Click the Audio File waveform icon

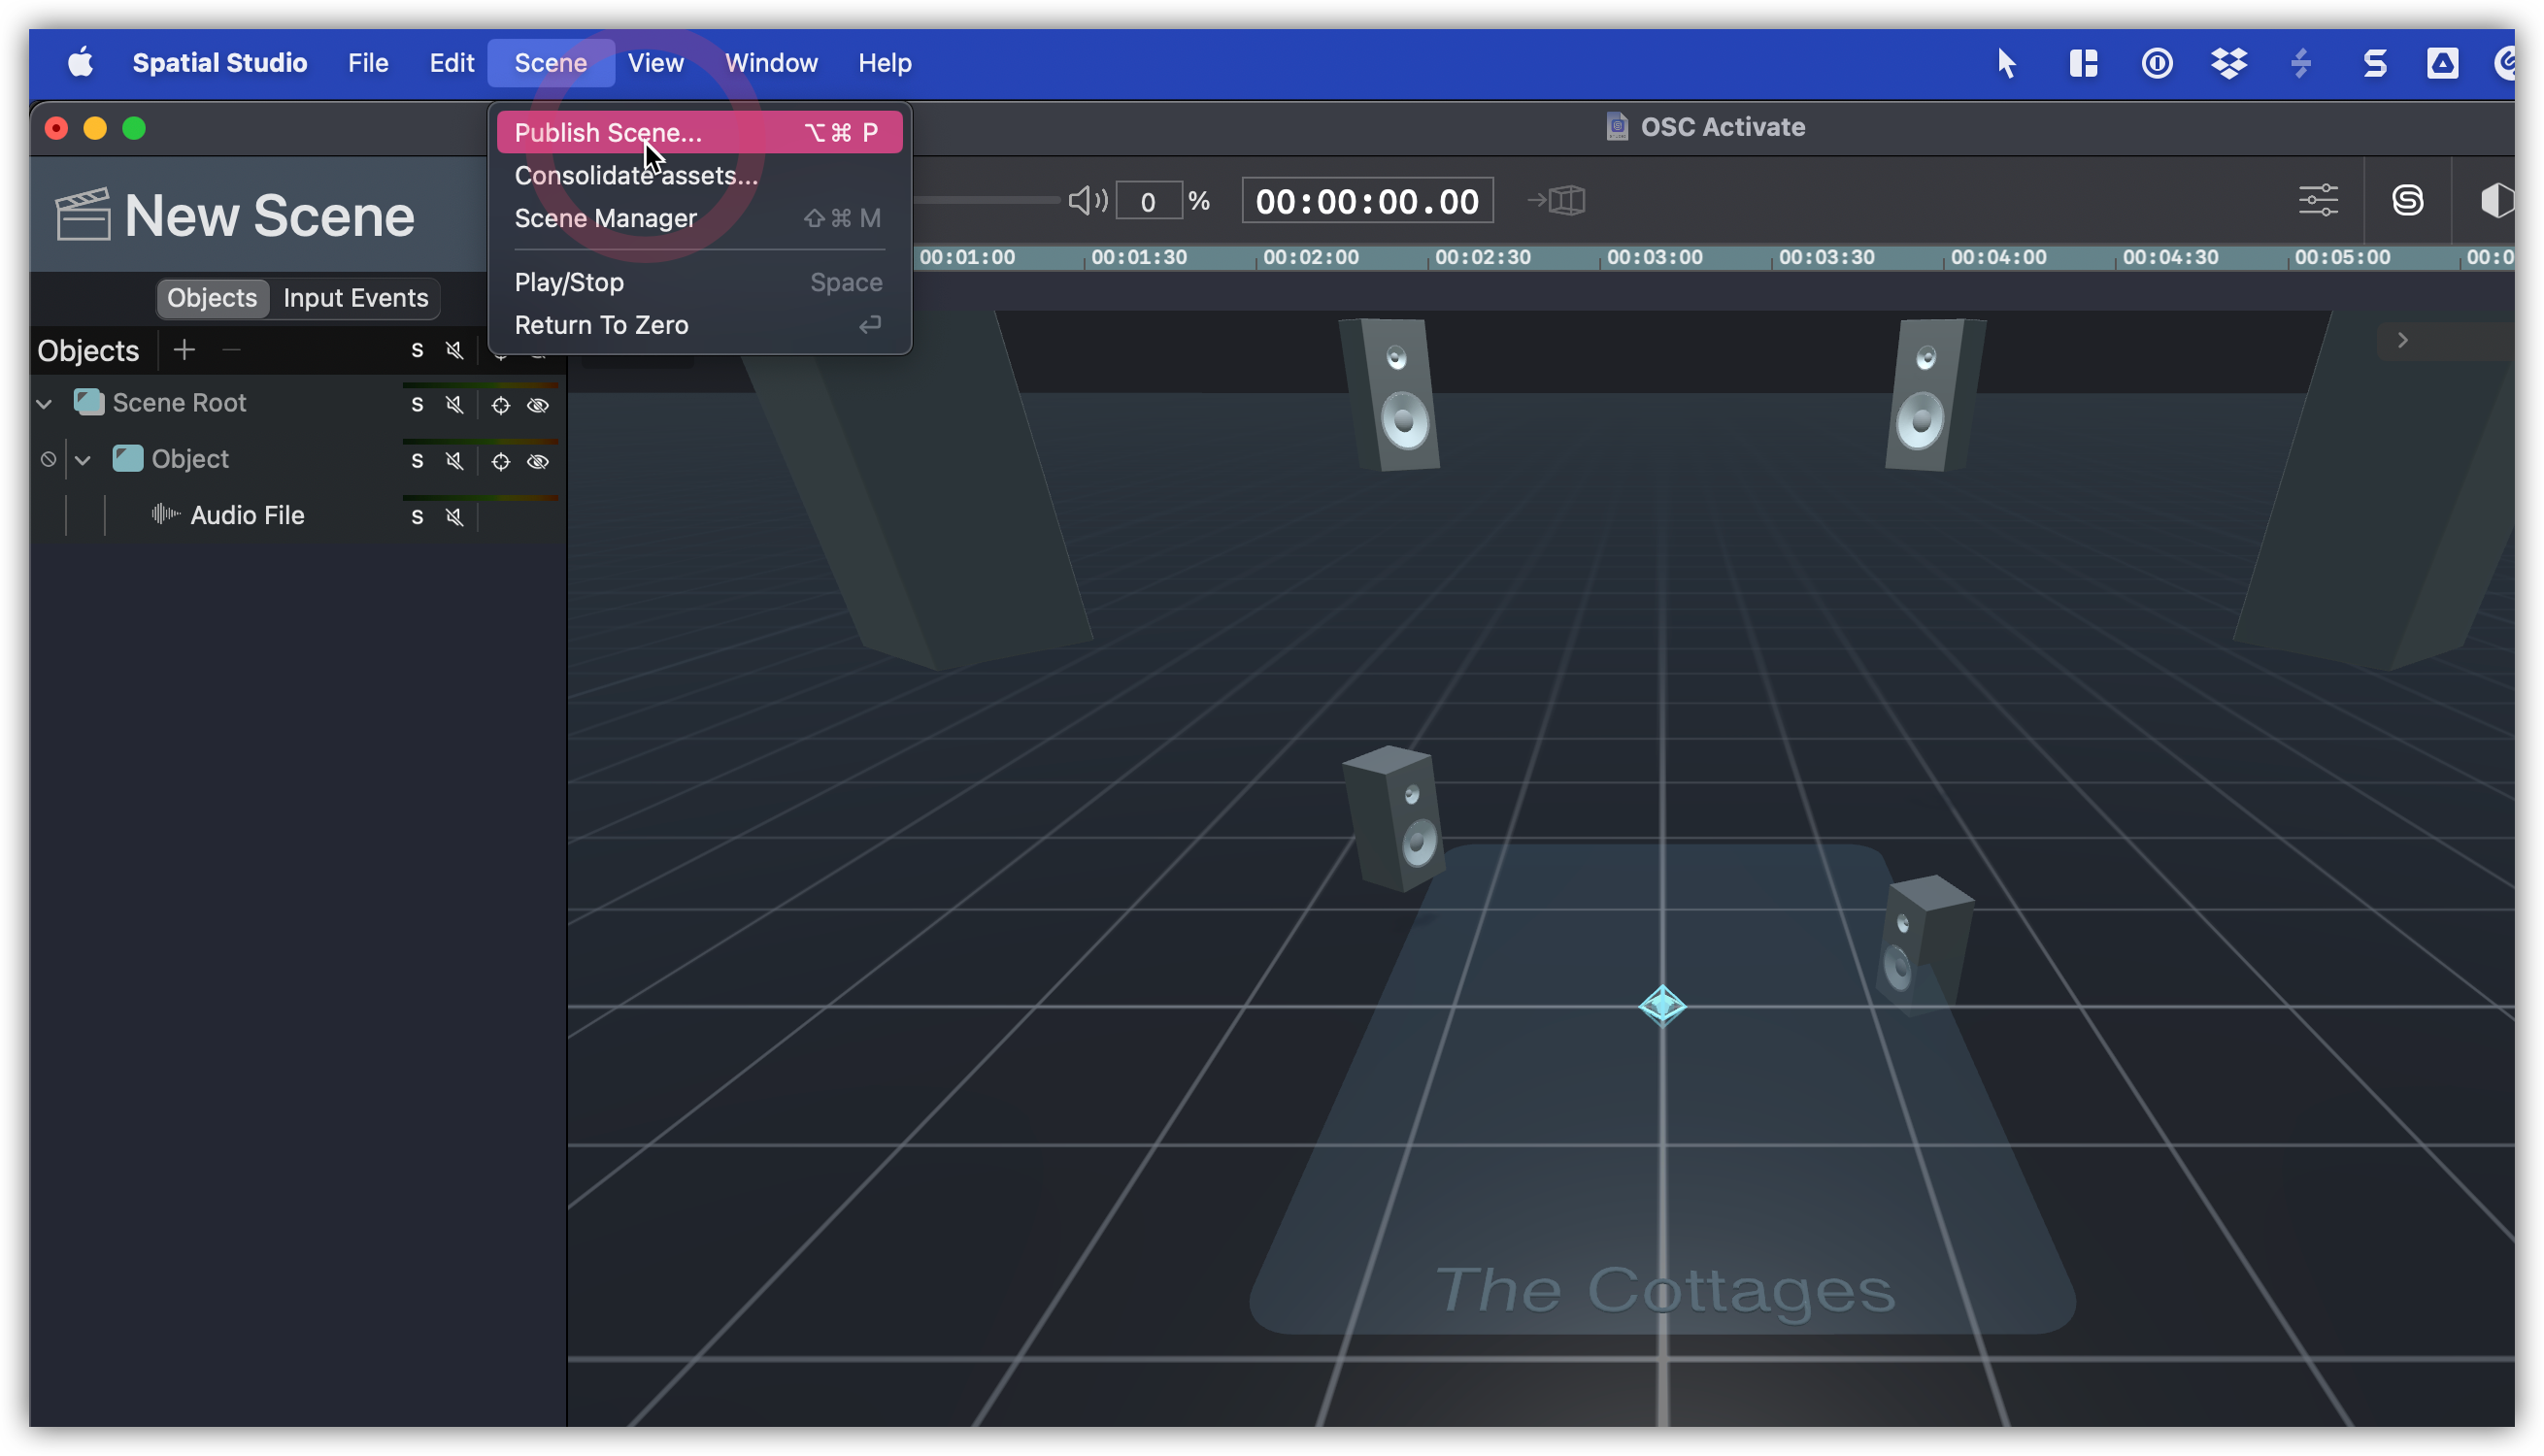point(165,515)
